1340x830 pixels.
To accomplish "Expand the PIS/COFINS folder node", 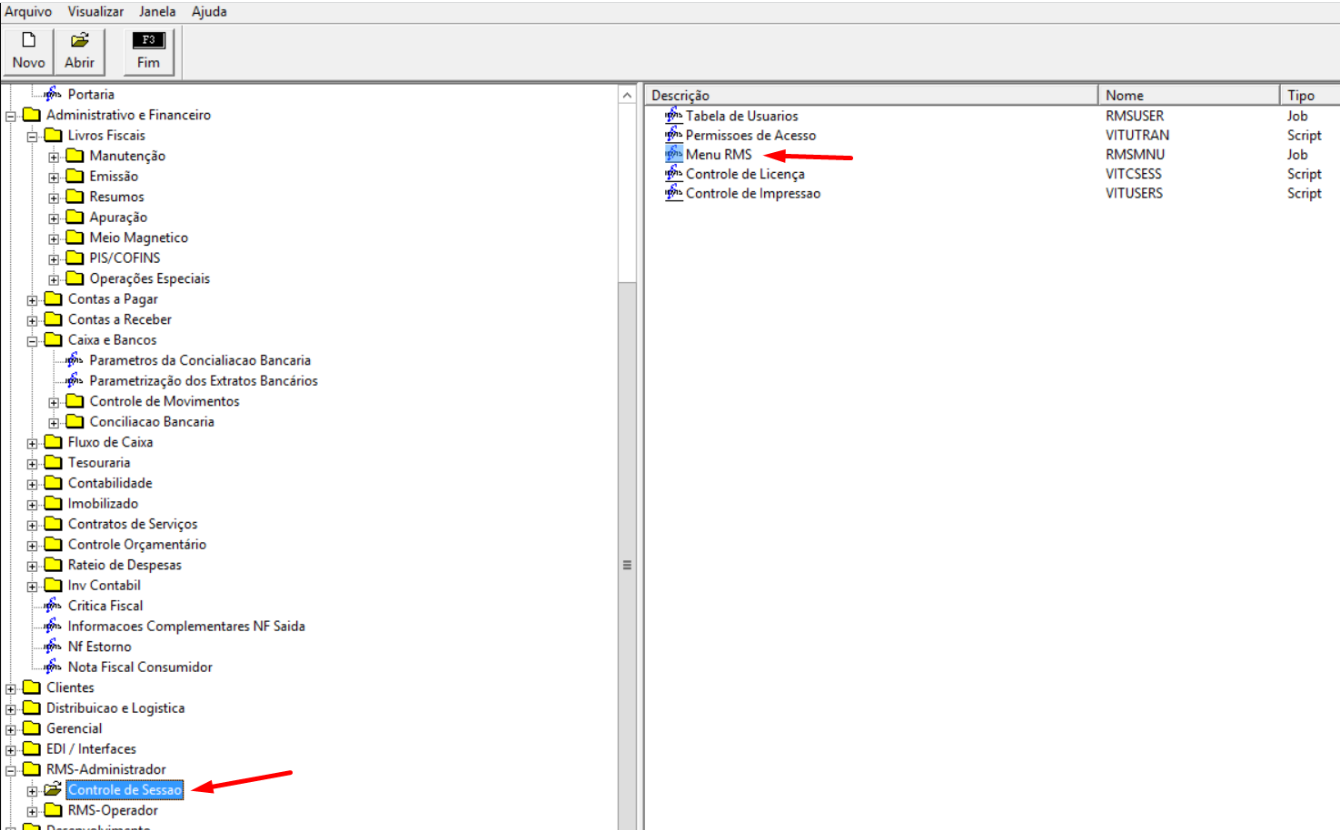I will click(x=54, y=259).
